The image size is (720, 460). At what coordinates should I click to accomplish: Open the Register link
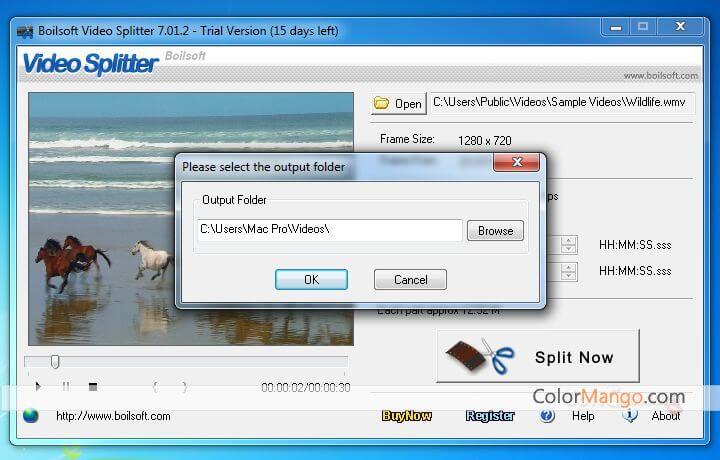pyautogui.click(x=490, y=415)
